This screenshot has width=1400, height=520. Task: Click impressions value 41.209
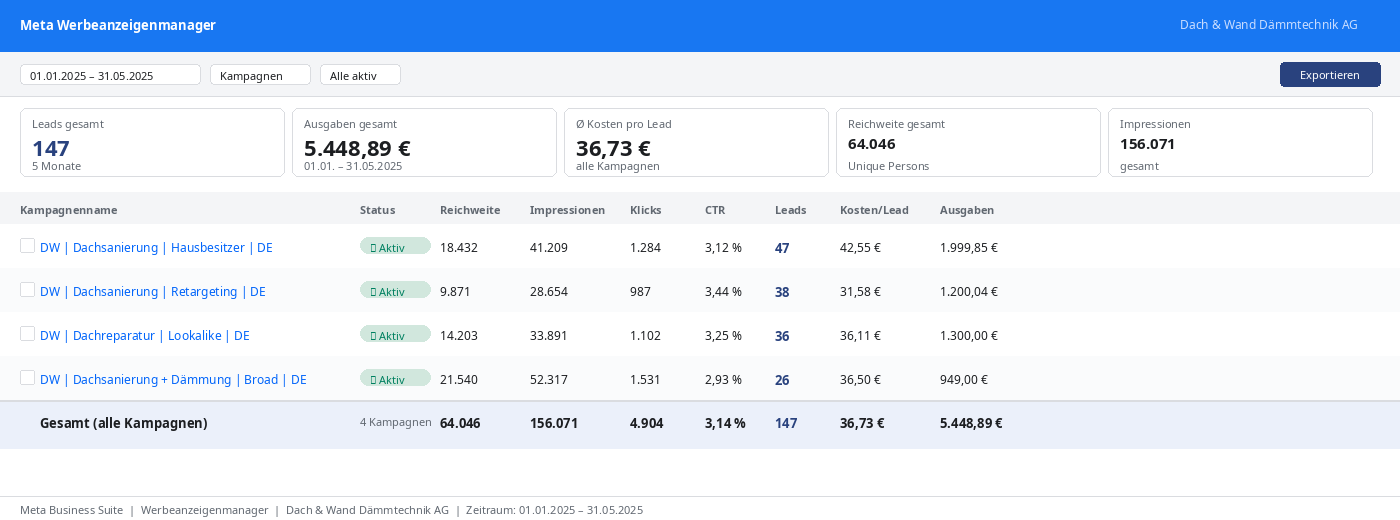549,248
